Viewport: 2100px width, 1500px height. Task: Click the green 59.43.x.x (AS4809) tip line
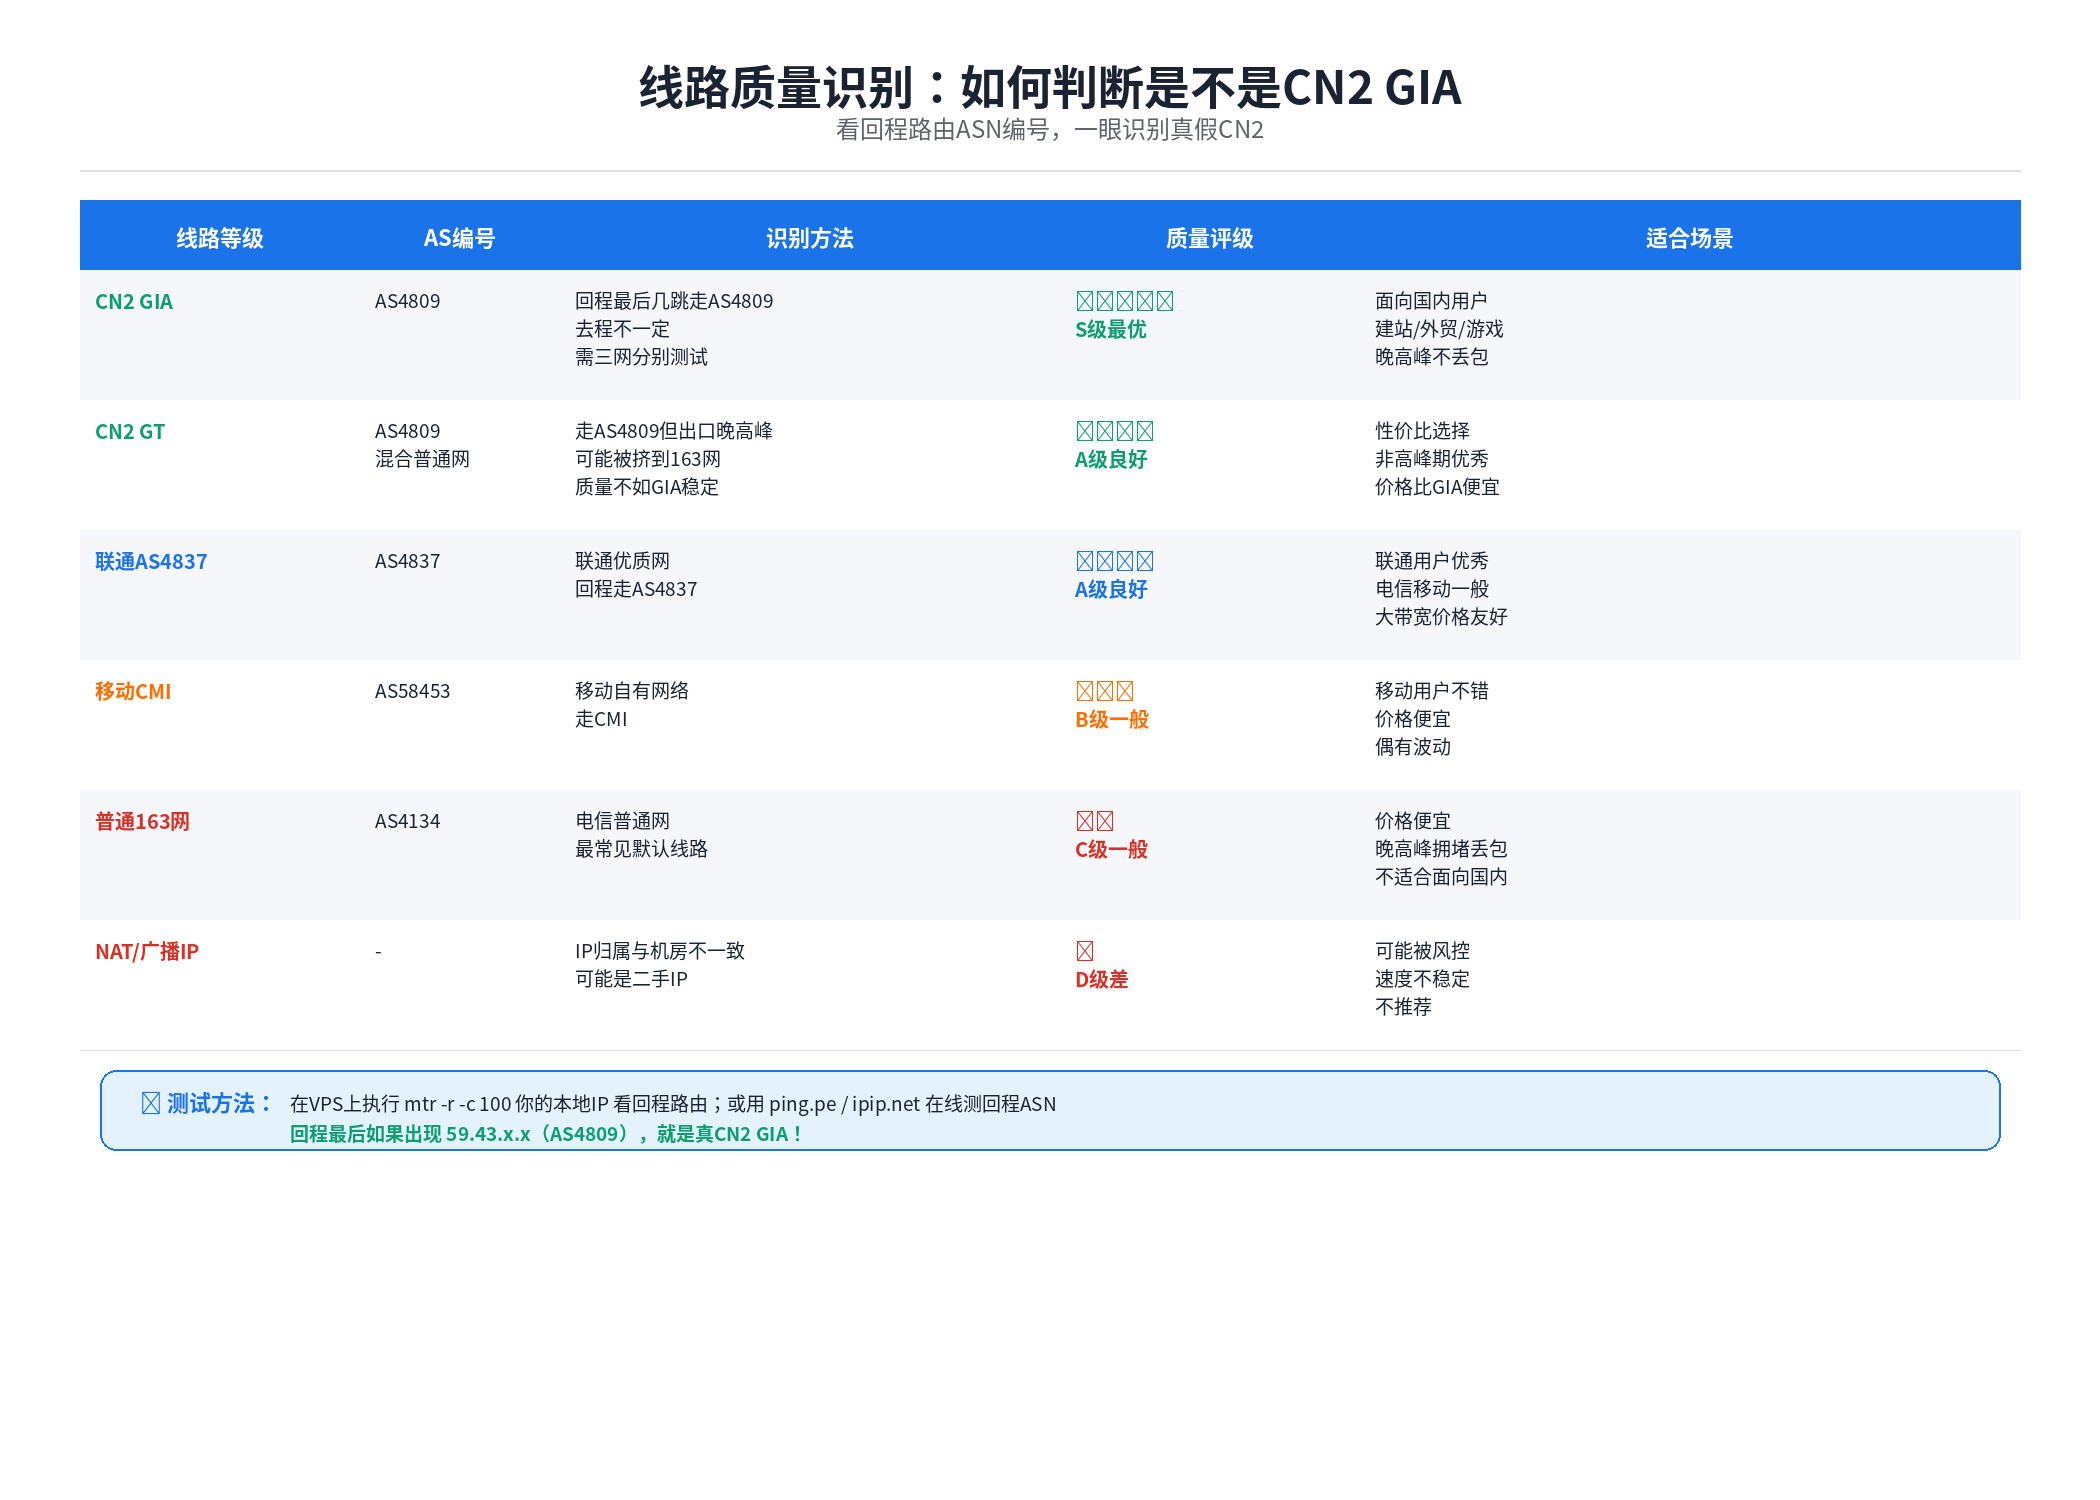546,1134
